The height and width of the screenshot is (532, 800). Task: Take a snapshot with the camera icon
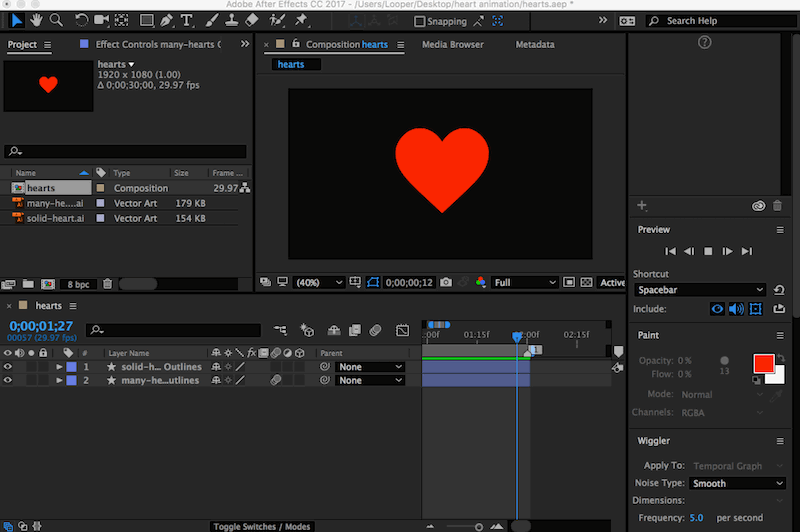coord(446,283)
